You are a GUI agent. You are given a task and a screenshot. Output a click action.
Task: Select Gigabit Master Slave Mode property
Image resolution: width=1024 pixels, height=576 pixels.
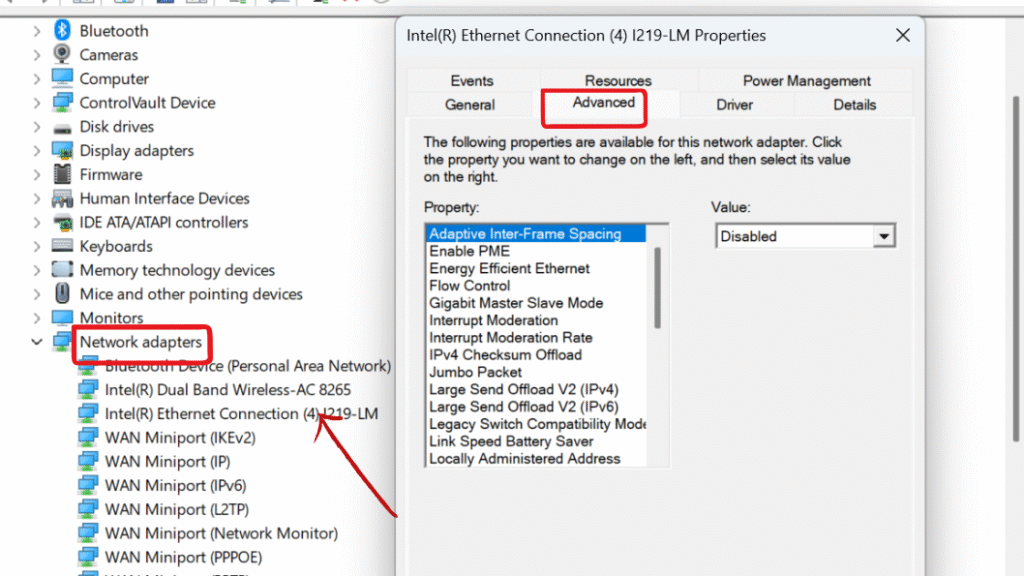pos(536,303)
